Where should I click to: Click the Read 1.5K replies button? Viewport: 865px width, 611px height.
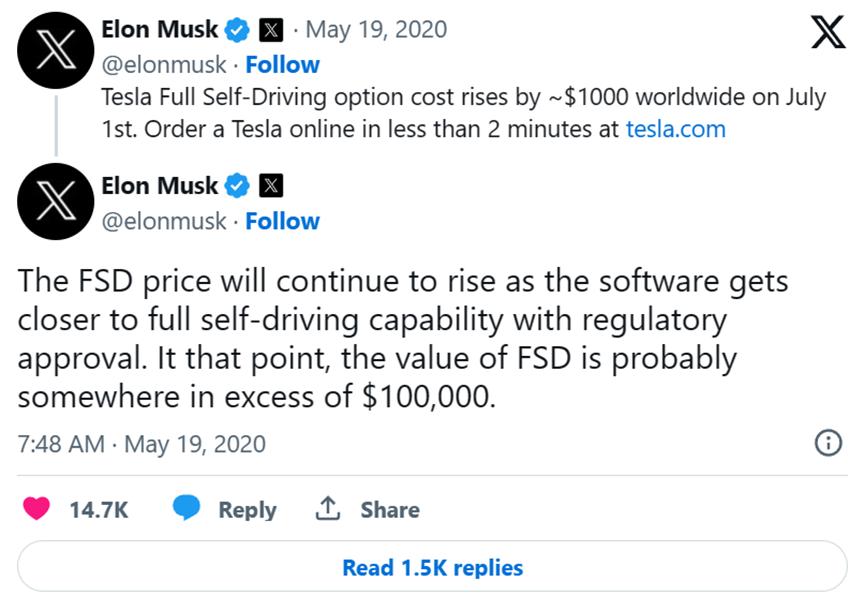click(x=432, y=568)
